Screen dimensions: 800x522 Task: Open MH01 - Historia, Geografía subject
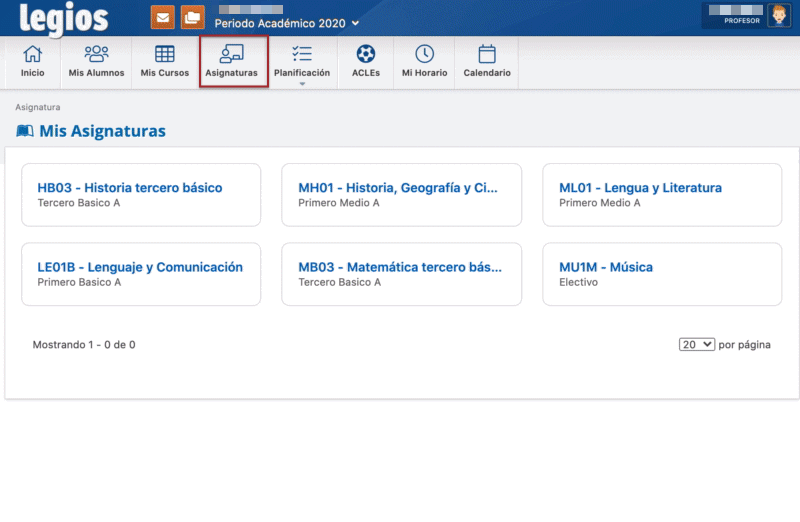click(x=398, y=188)
